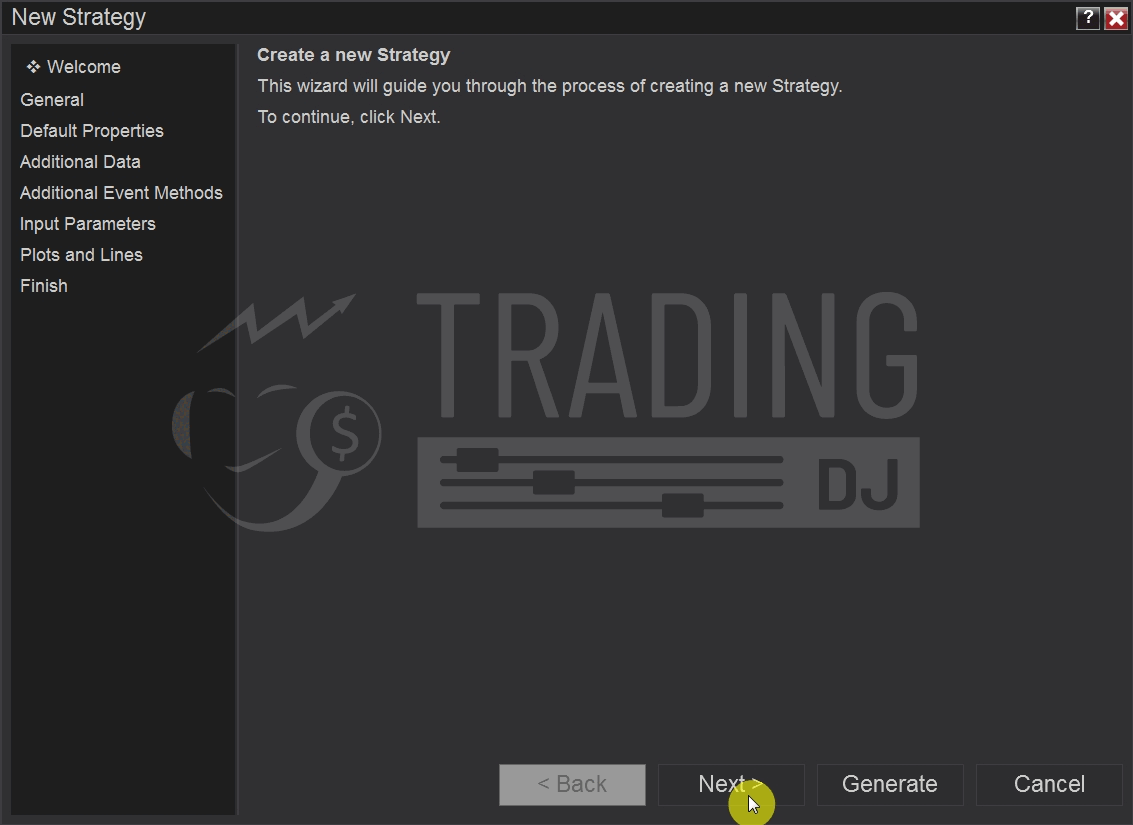Open the Input Parameters step

(x=88, y=224)
